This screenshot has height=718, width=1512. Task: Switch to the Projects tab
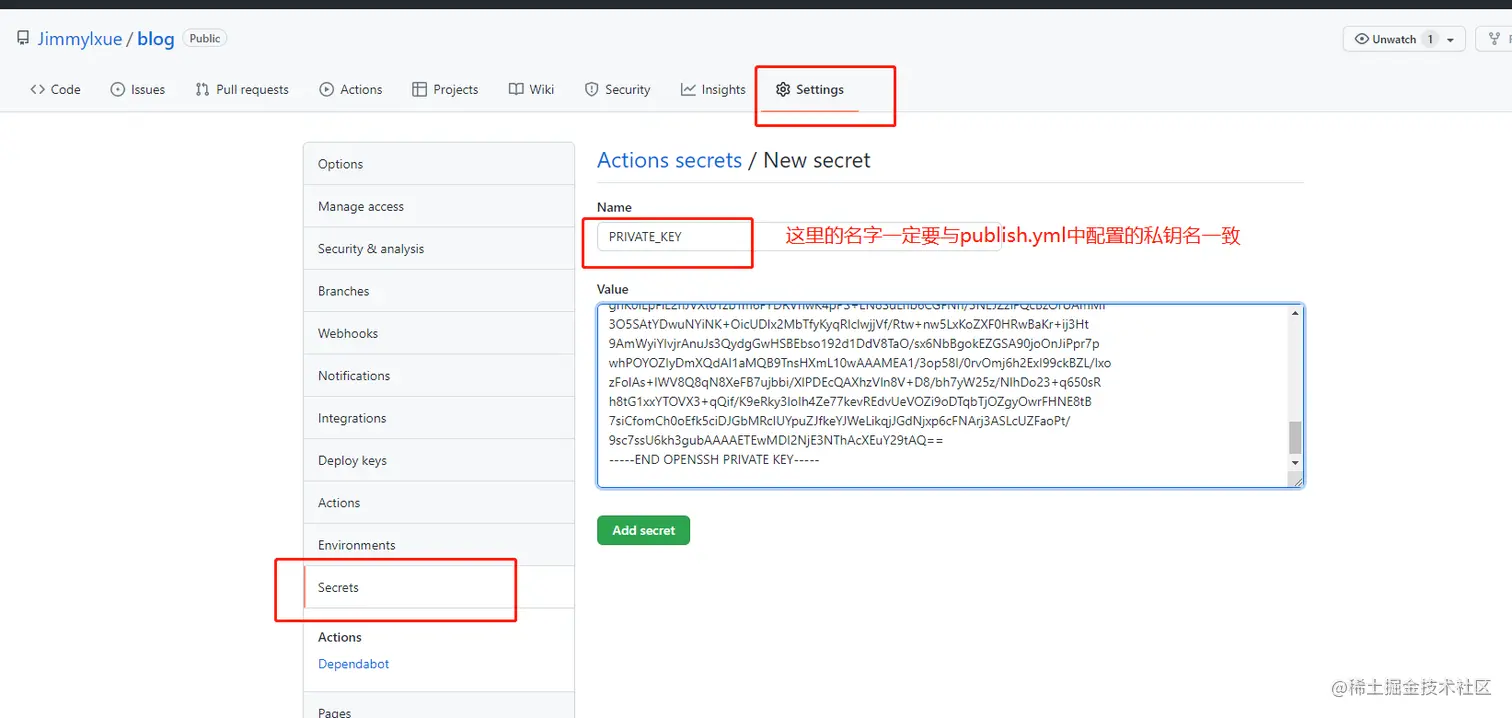445,89
